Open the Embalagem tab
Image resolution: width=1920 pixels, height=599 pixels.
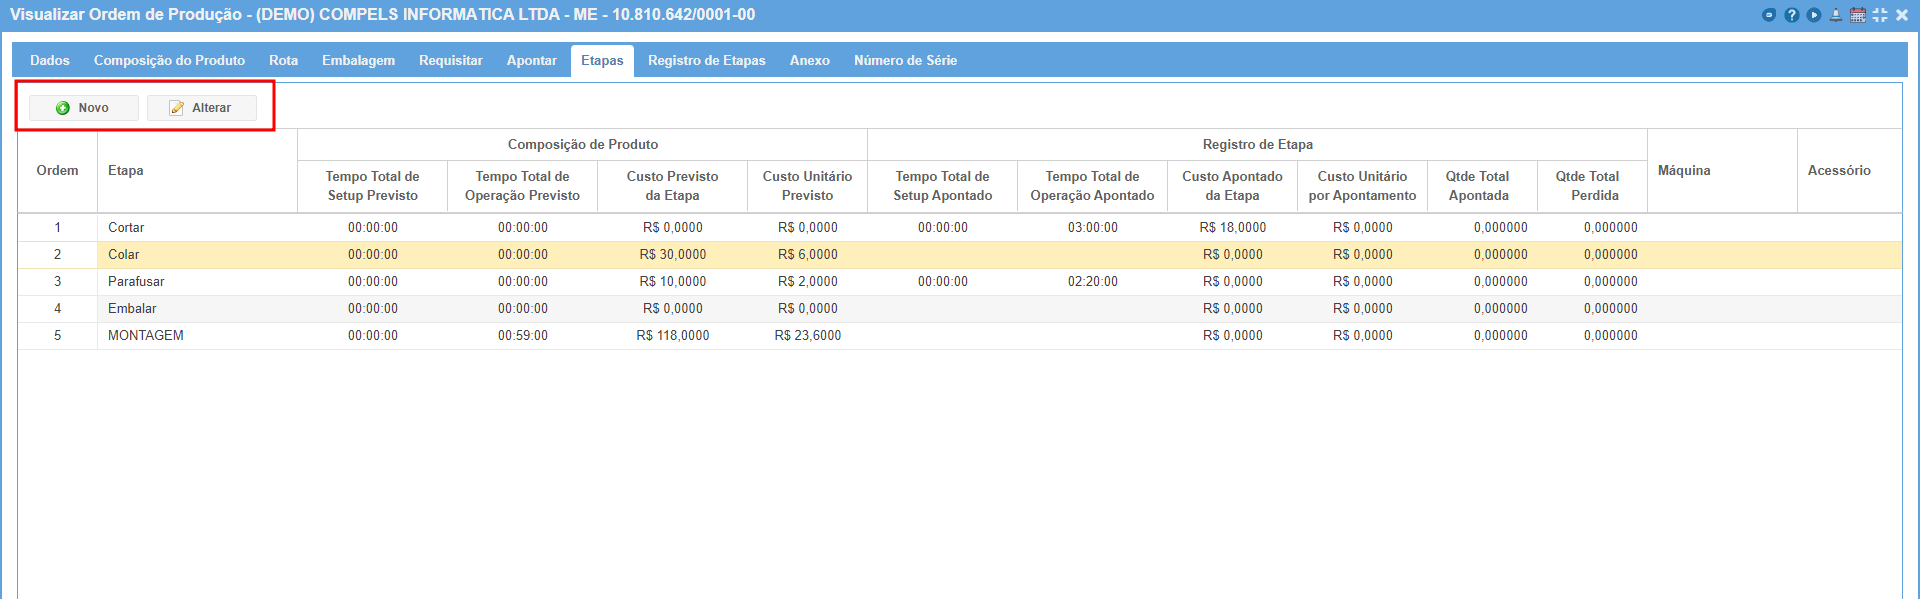pos(358,61)
